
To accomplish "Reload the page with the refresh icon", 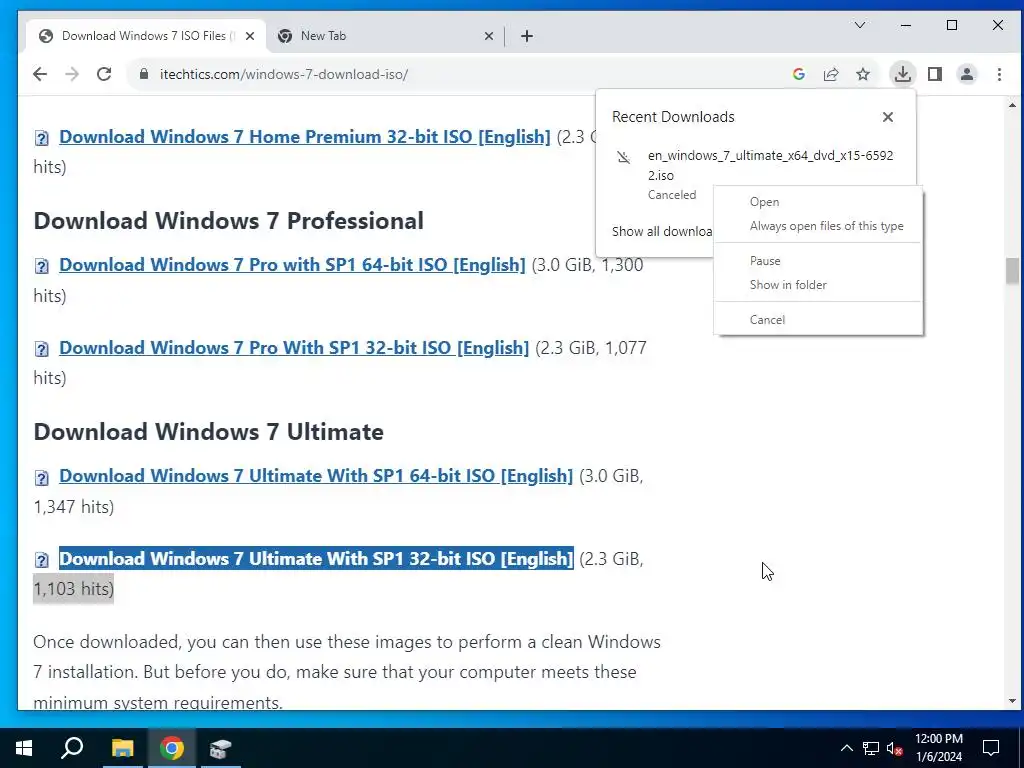I will pyautogui.click(x=104, y=74).
